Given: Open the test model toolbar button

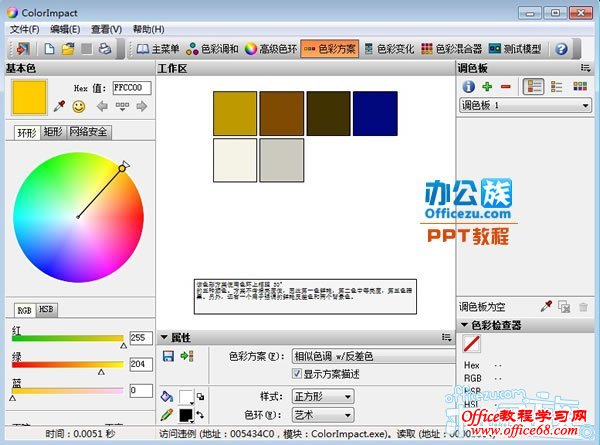Looking at the screenshot, I should click(515, 49).
